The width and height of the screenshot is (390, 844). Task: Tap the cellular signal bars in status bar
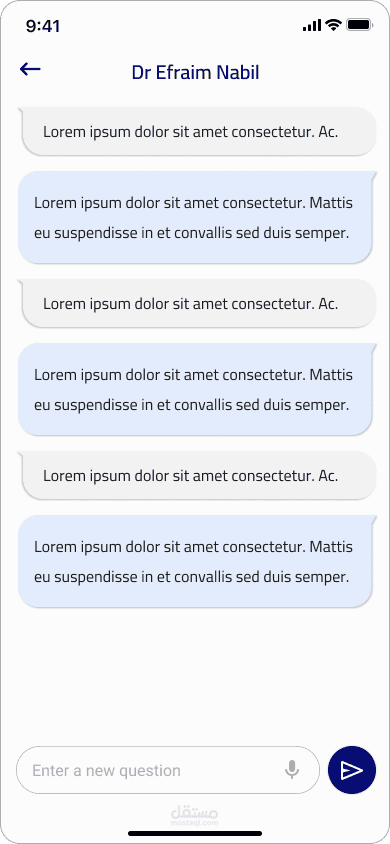[312, 25]
